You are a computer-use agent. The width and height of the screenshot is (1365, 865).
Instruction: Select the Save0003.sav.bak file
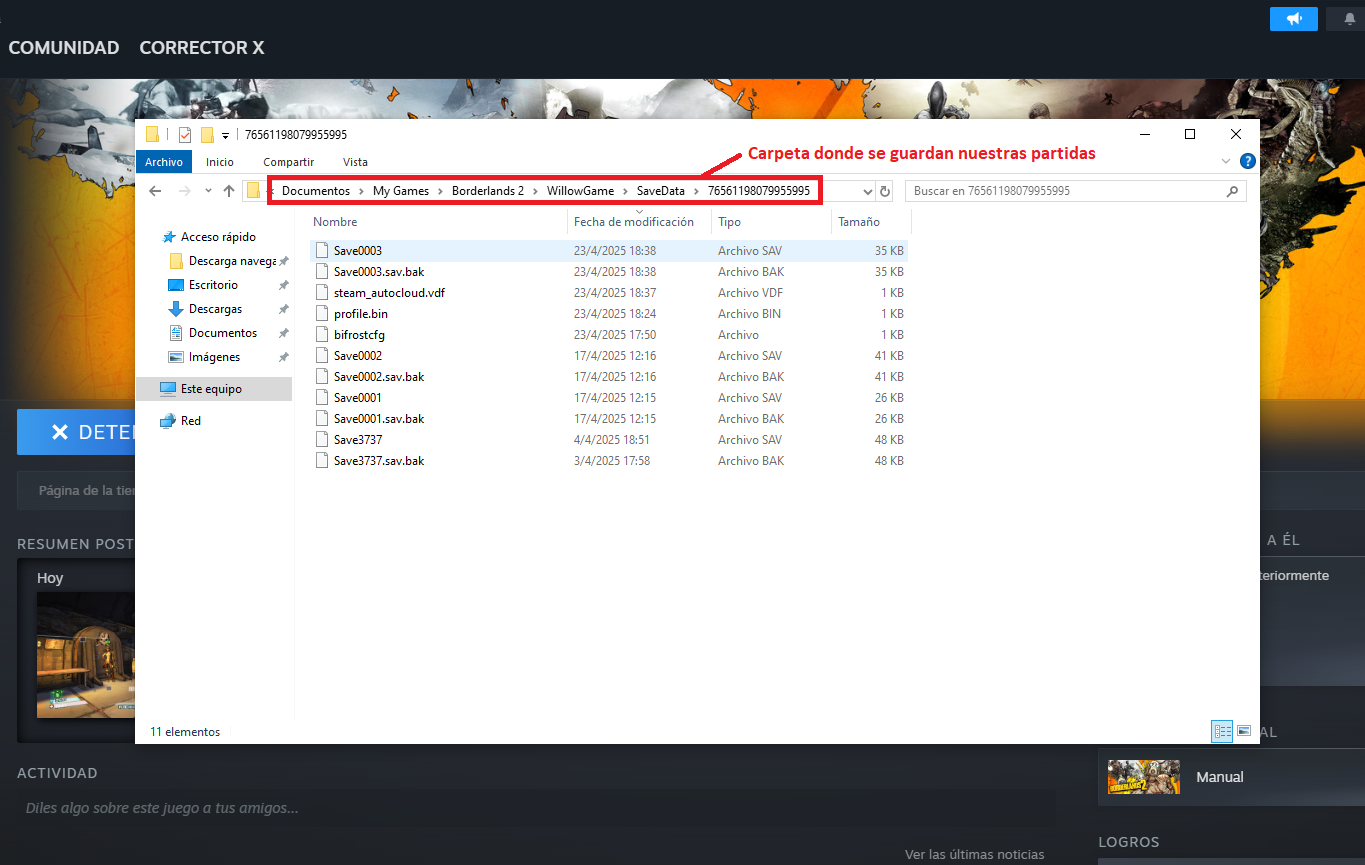[x=379, y=271]
